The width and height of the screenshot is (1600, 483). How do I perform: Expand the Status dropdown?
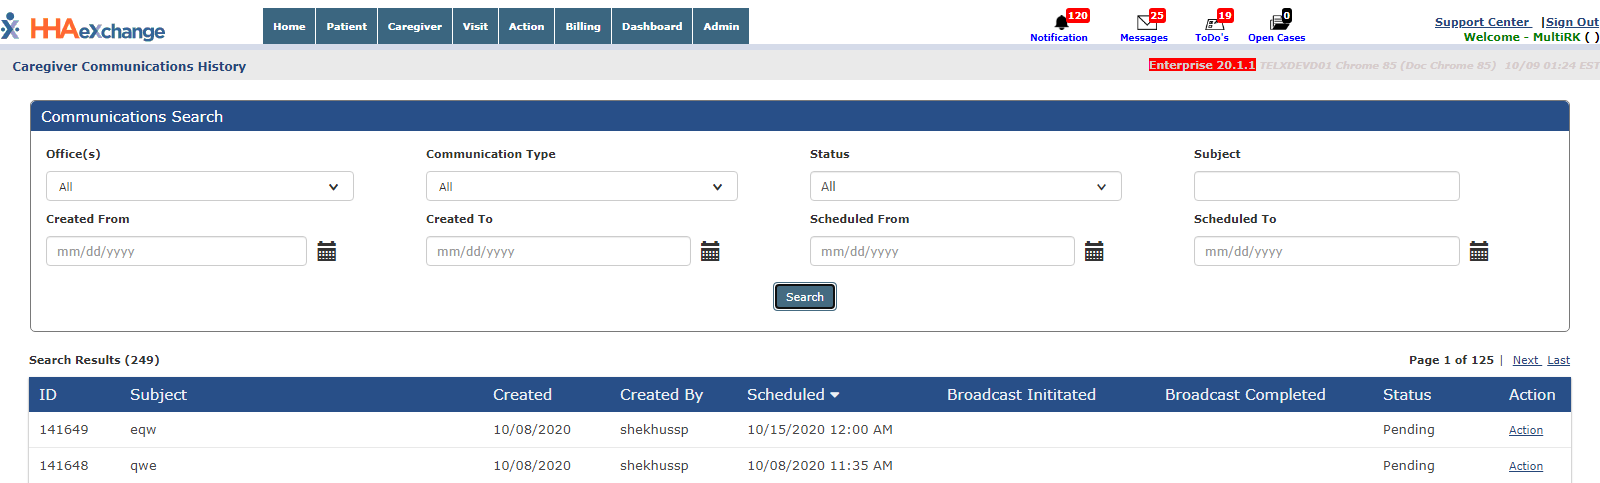tap(965, 187)
